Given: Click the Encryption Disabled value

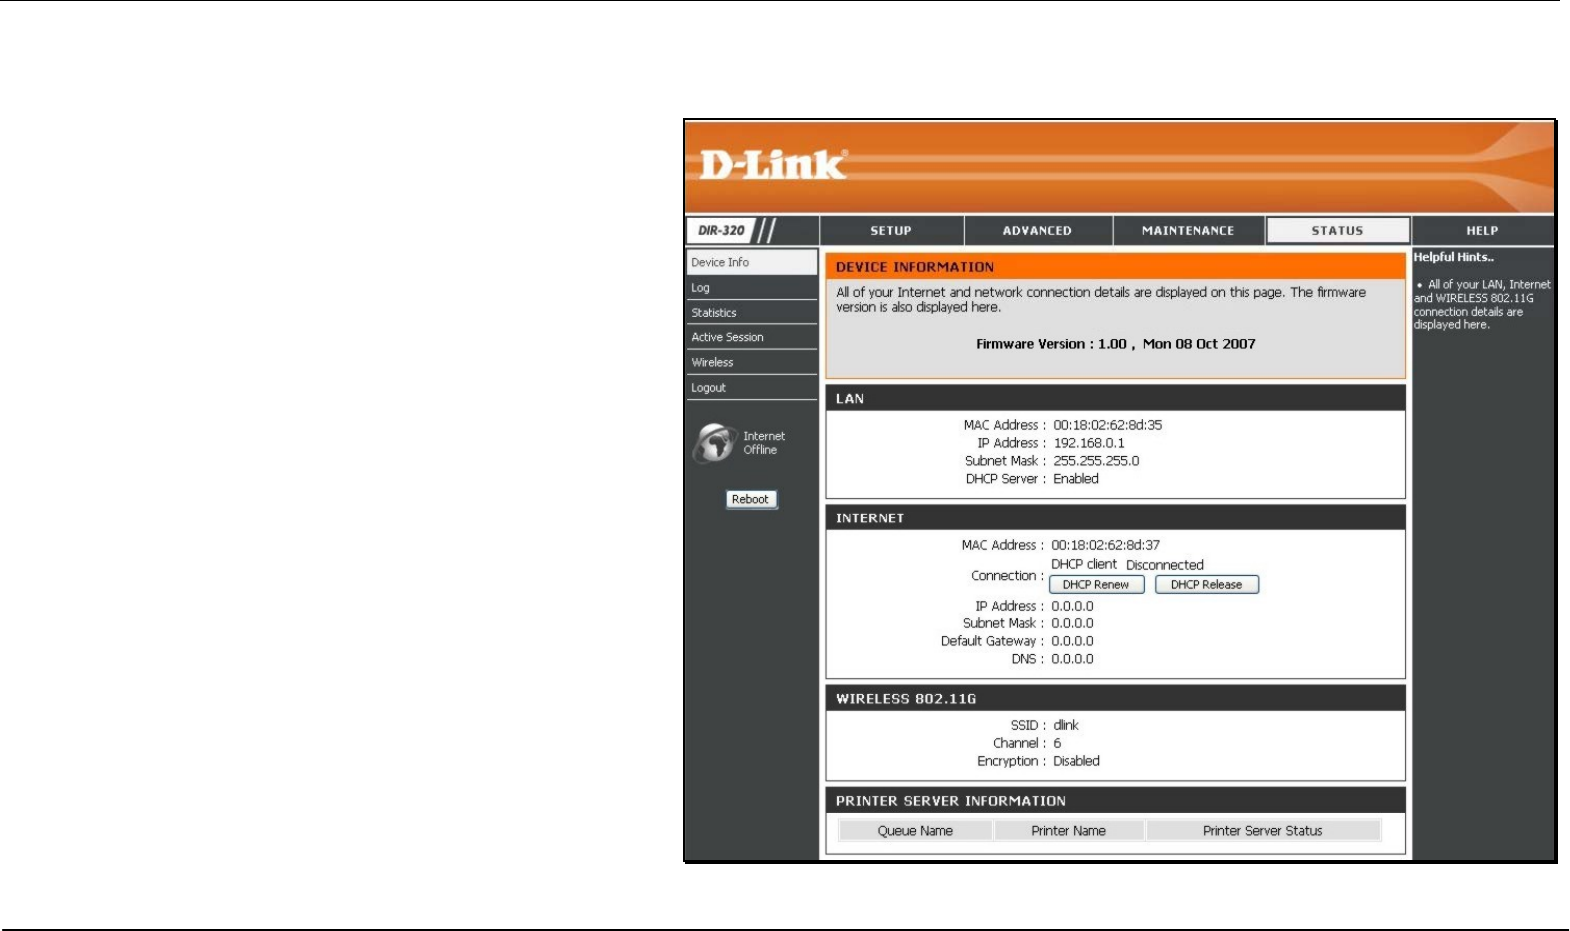Looking at the screenshot, I should click(1076, 761).
